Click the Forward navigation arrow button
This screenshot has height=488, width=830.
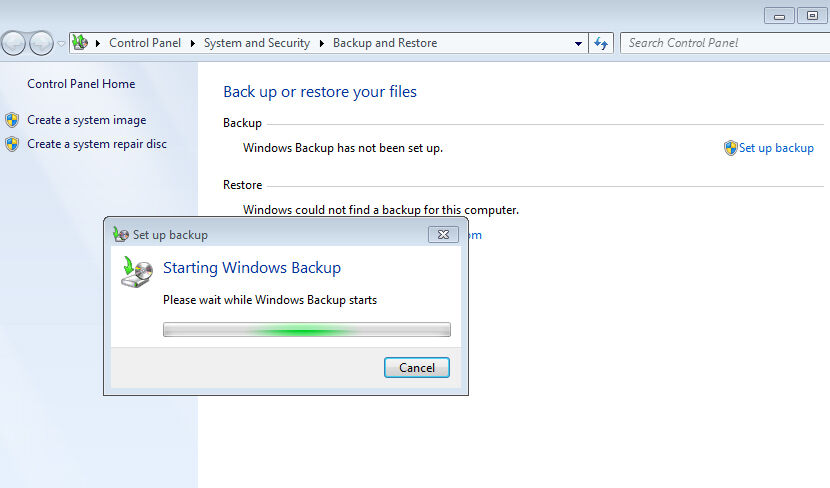pos(41,43)
